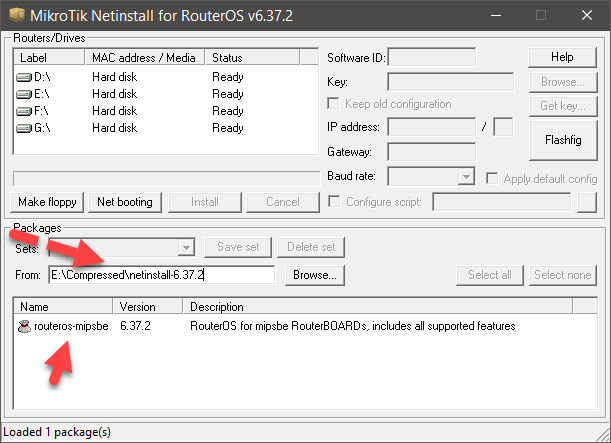Select the F:\ drive row label
Image resolution: width=611 pixels, height=443 pixels.
click(41, 111)
